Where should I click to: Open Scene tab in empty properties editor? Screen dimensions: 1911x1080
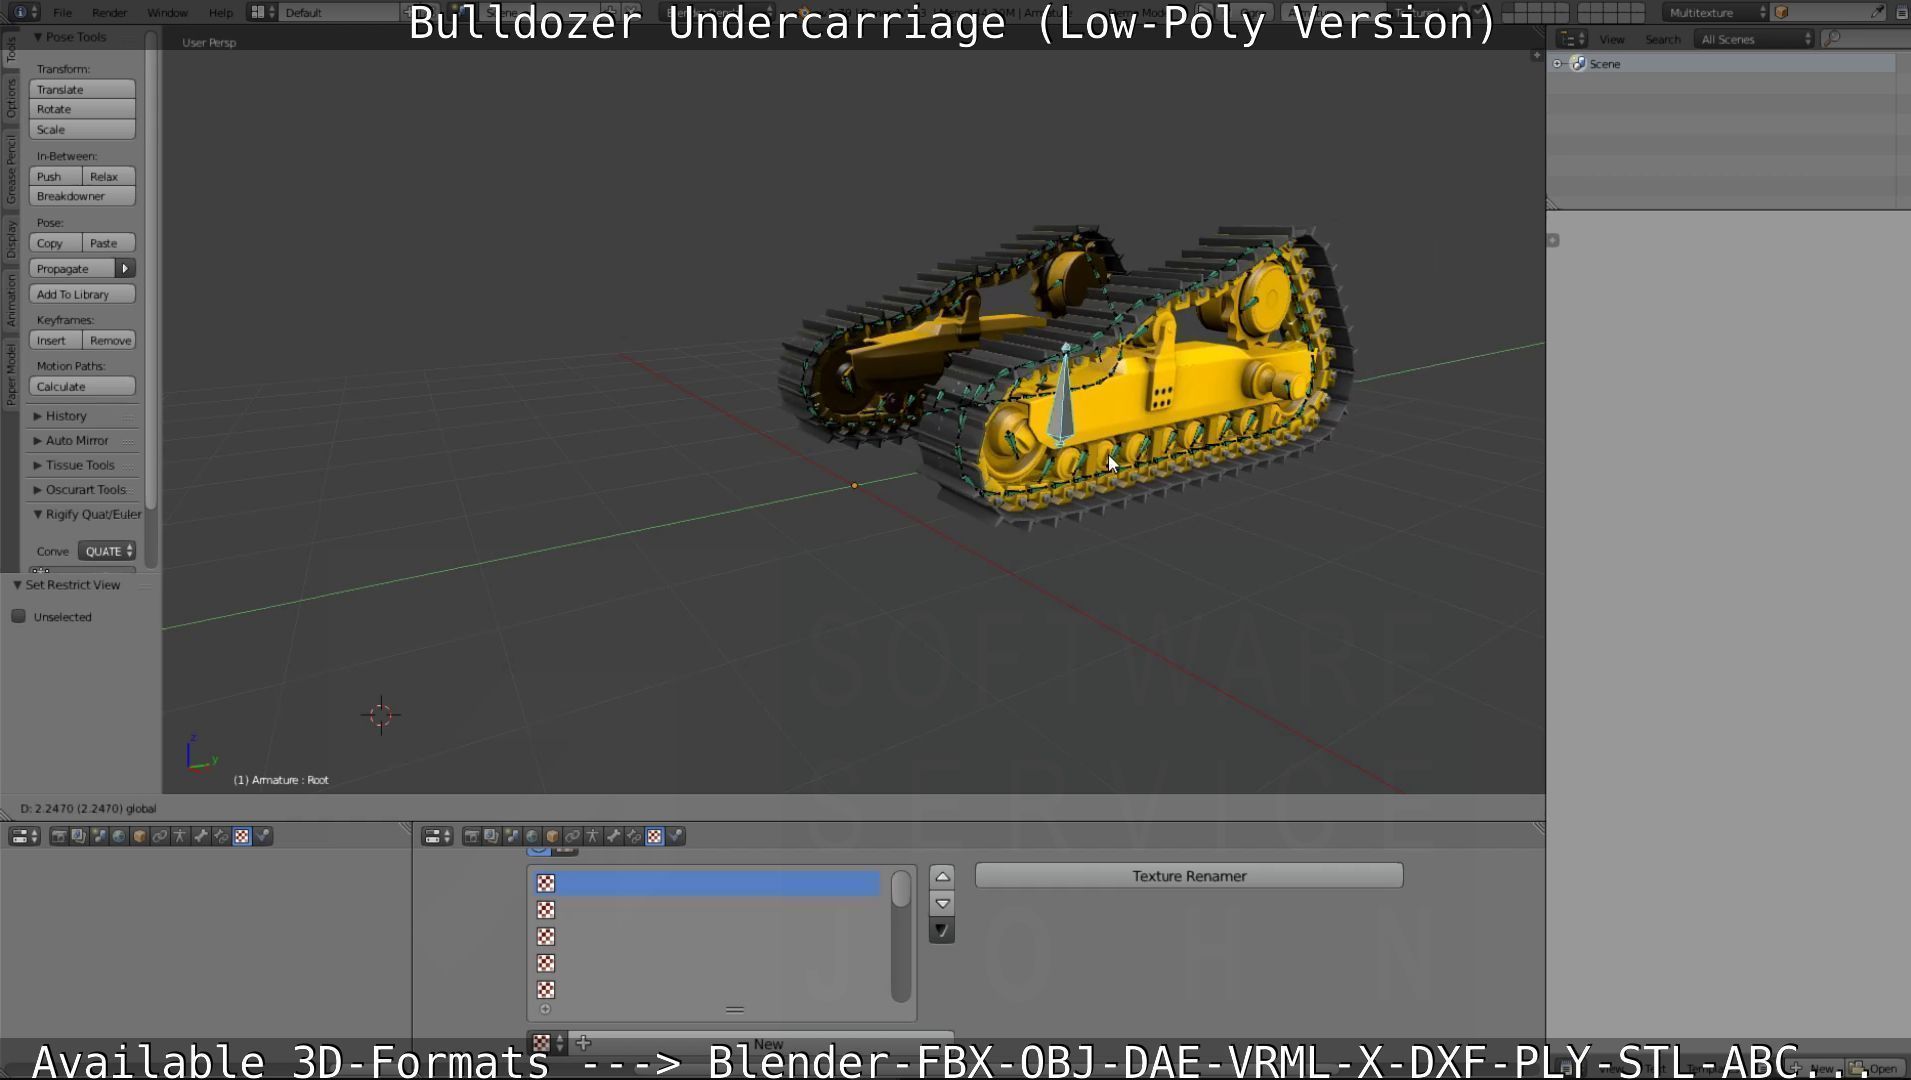(99, 836)
